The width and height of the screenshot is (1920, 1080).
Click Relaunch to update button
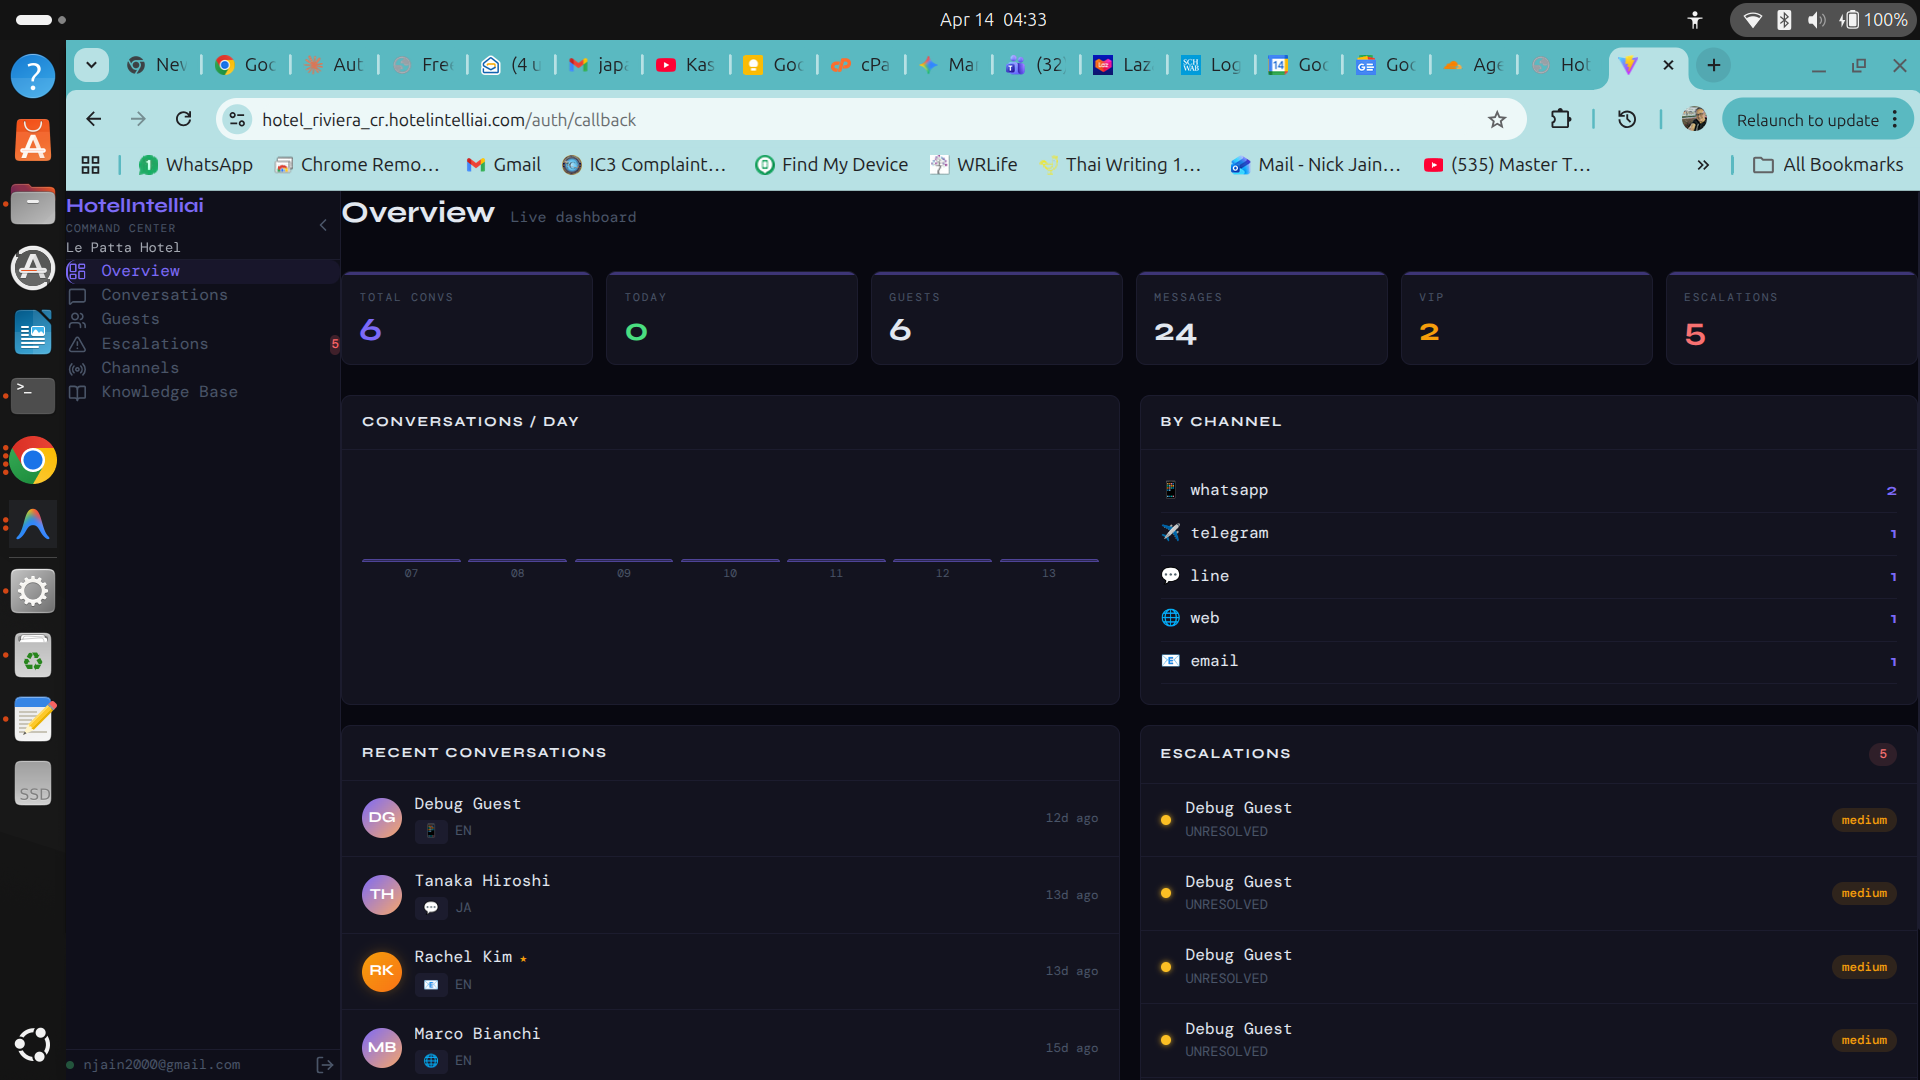coord(1807,120)
